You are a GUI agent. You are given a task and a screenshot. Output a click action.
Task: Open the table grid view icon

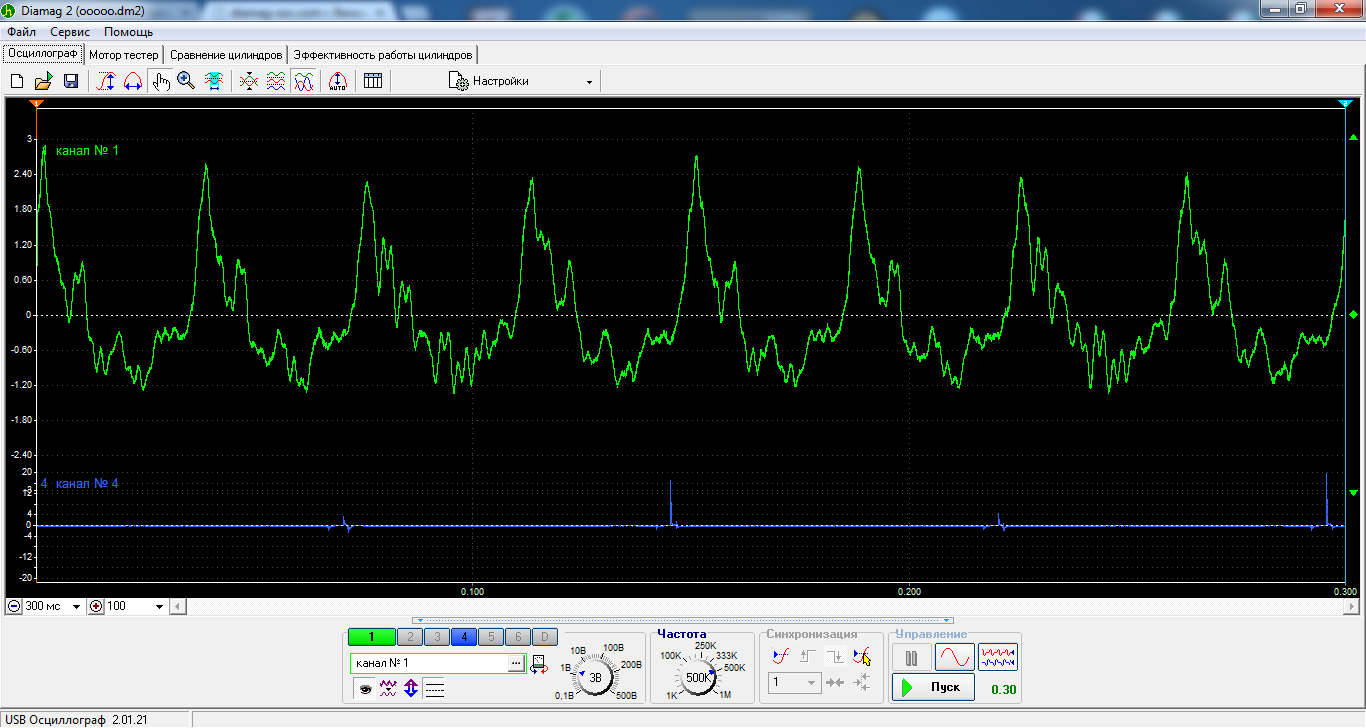(x=373, y=82)
